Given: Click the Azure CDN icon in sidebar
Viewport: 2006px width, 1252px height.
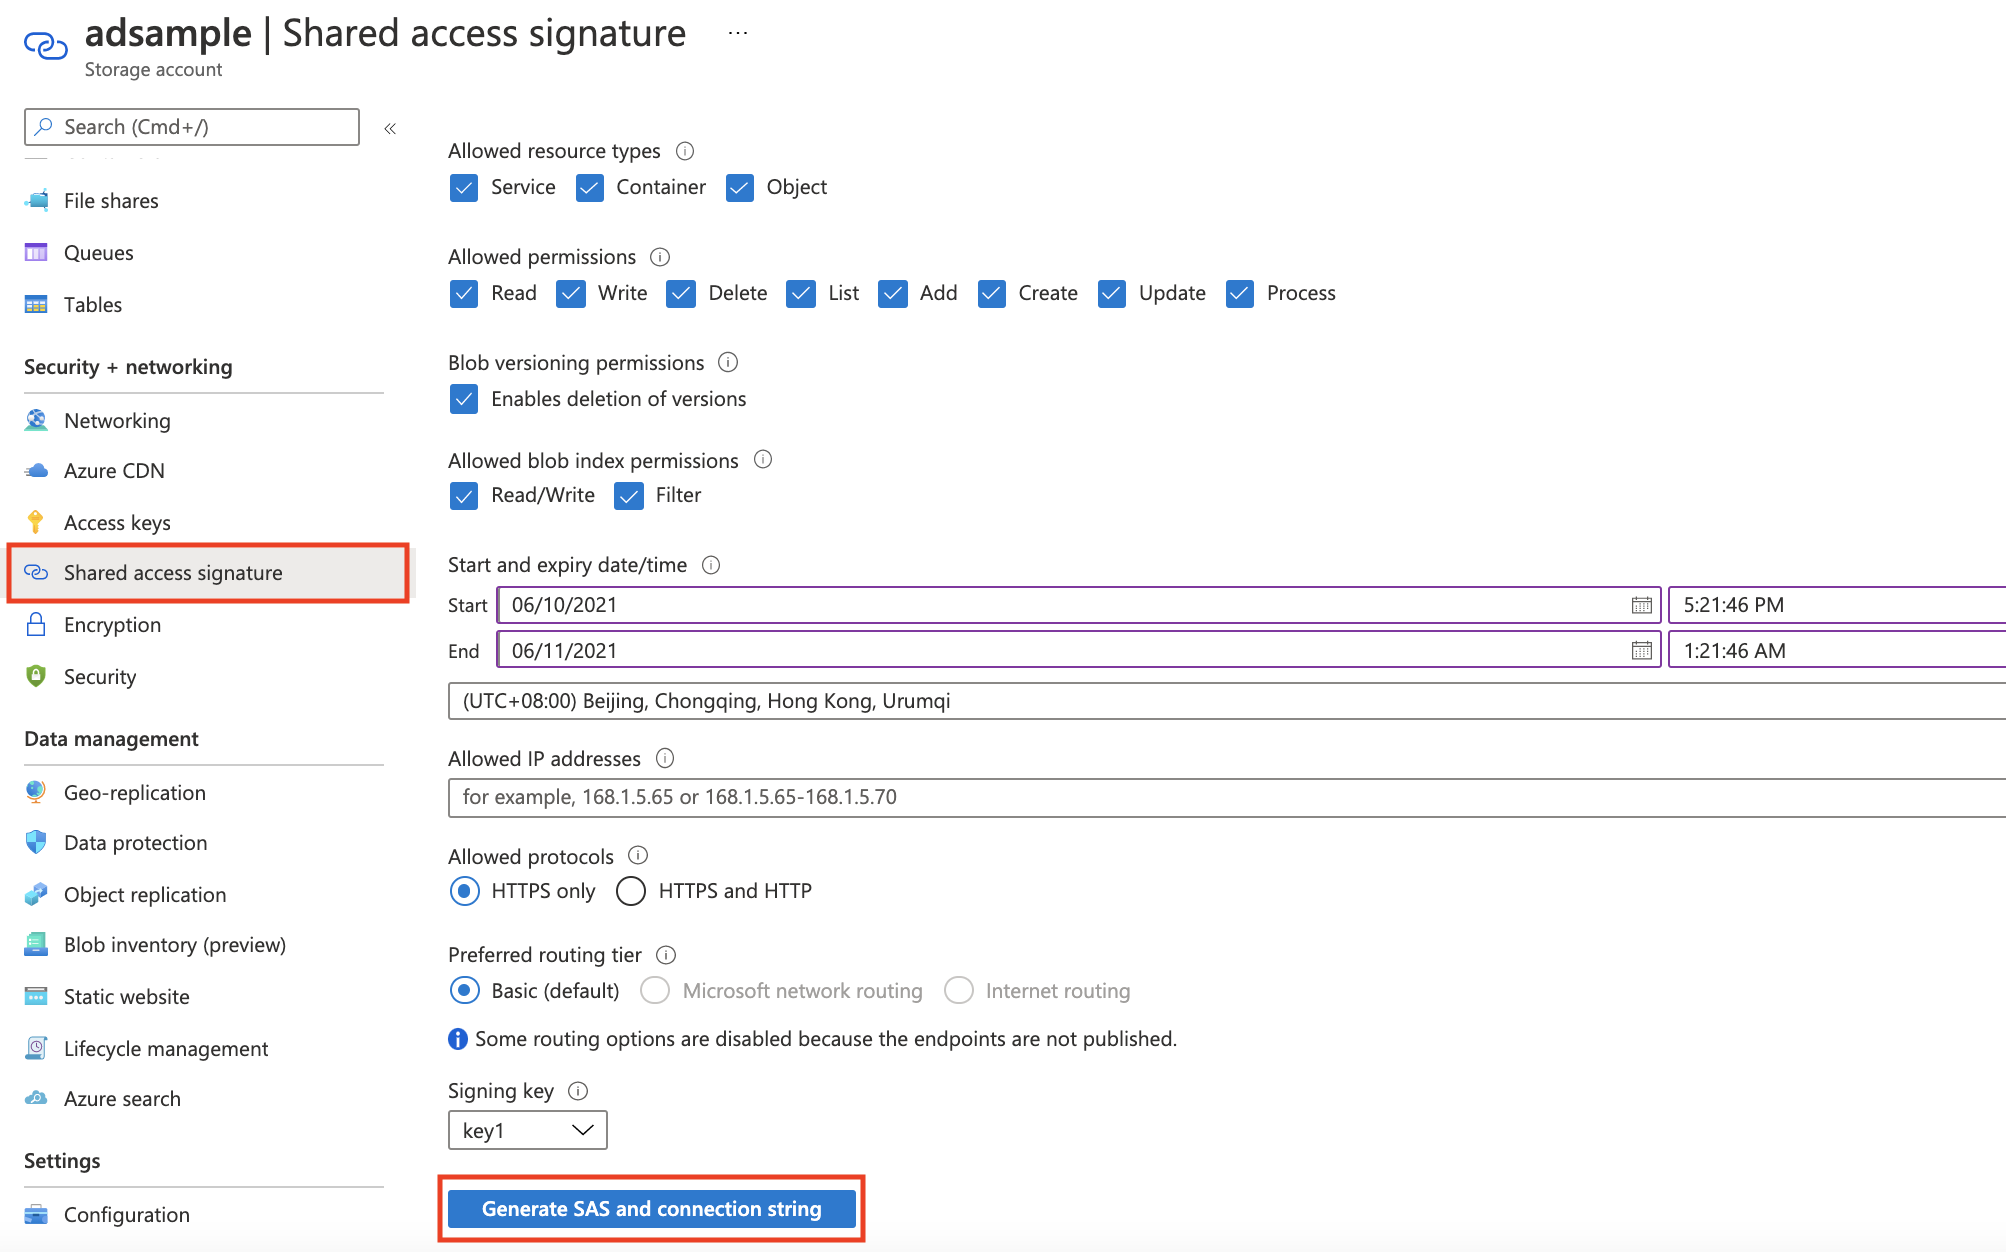Looking at the screenshot, I should point(36,470).
